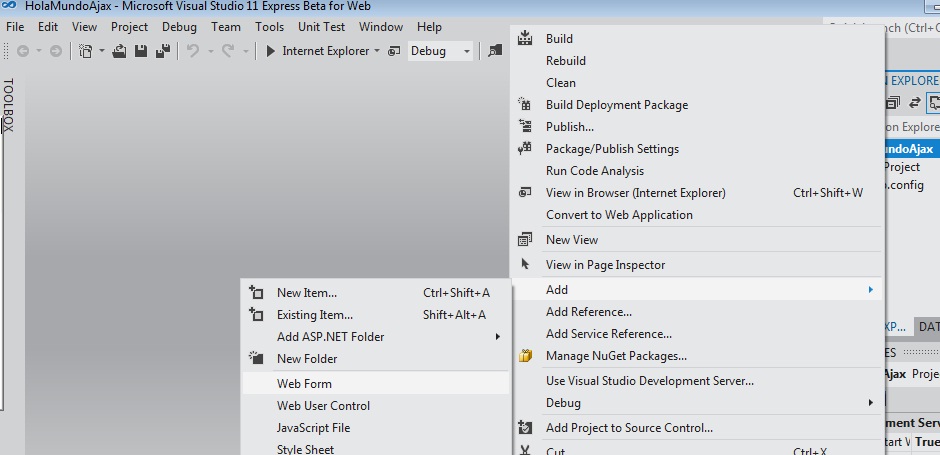
Task: Click the Undo toolbar arrow
Action: (193, 52)
